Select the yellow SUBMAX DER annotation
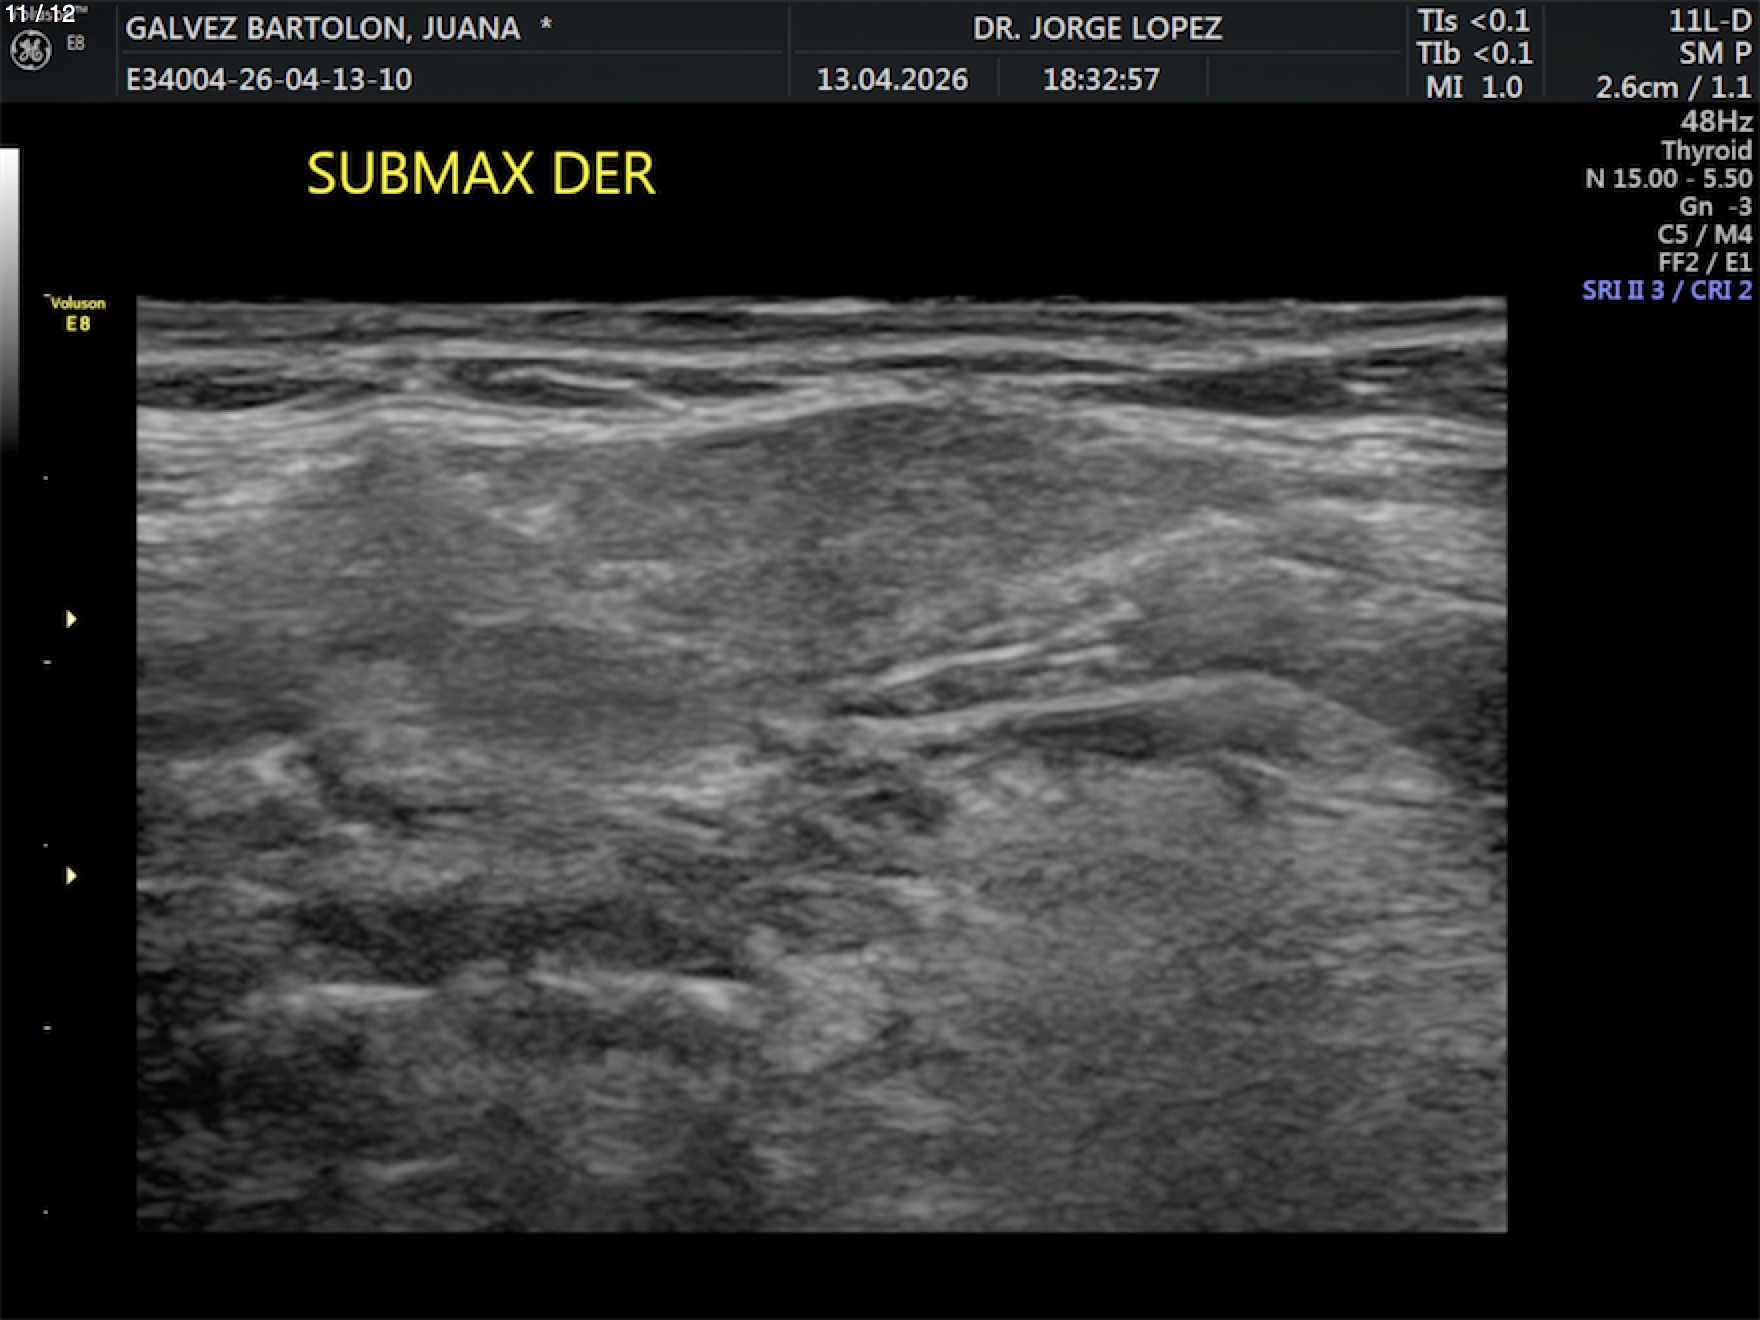Image resolution: width=1760 pixels, height=1320 pixels. point(480,174)
